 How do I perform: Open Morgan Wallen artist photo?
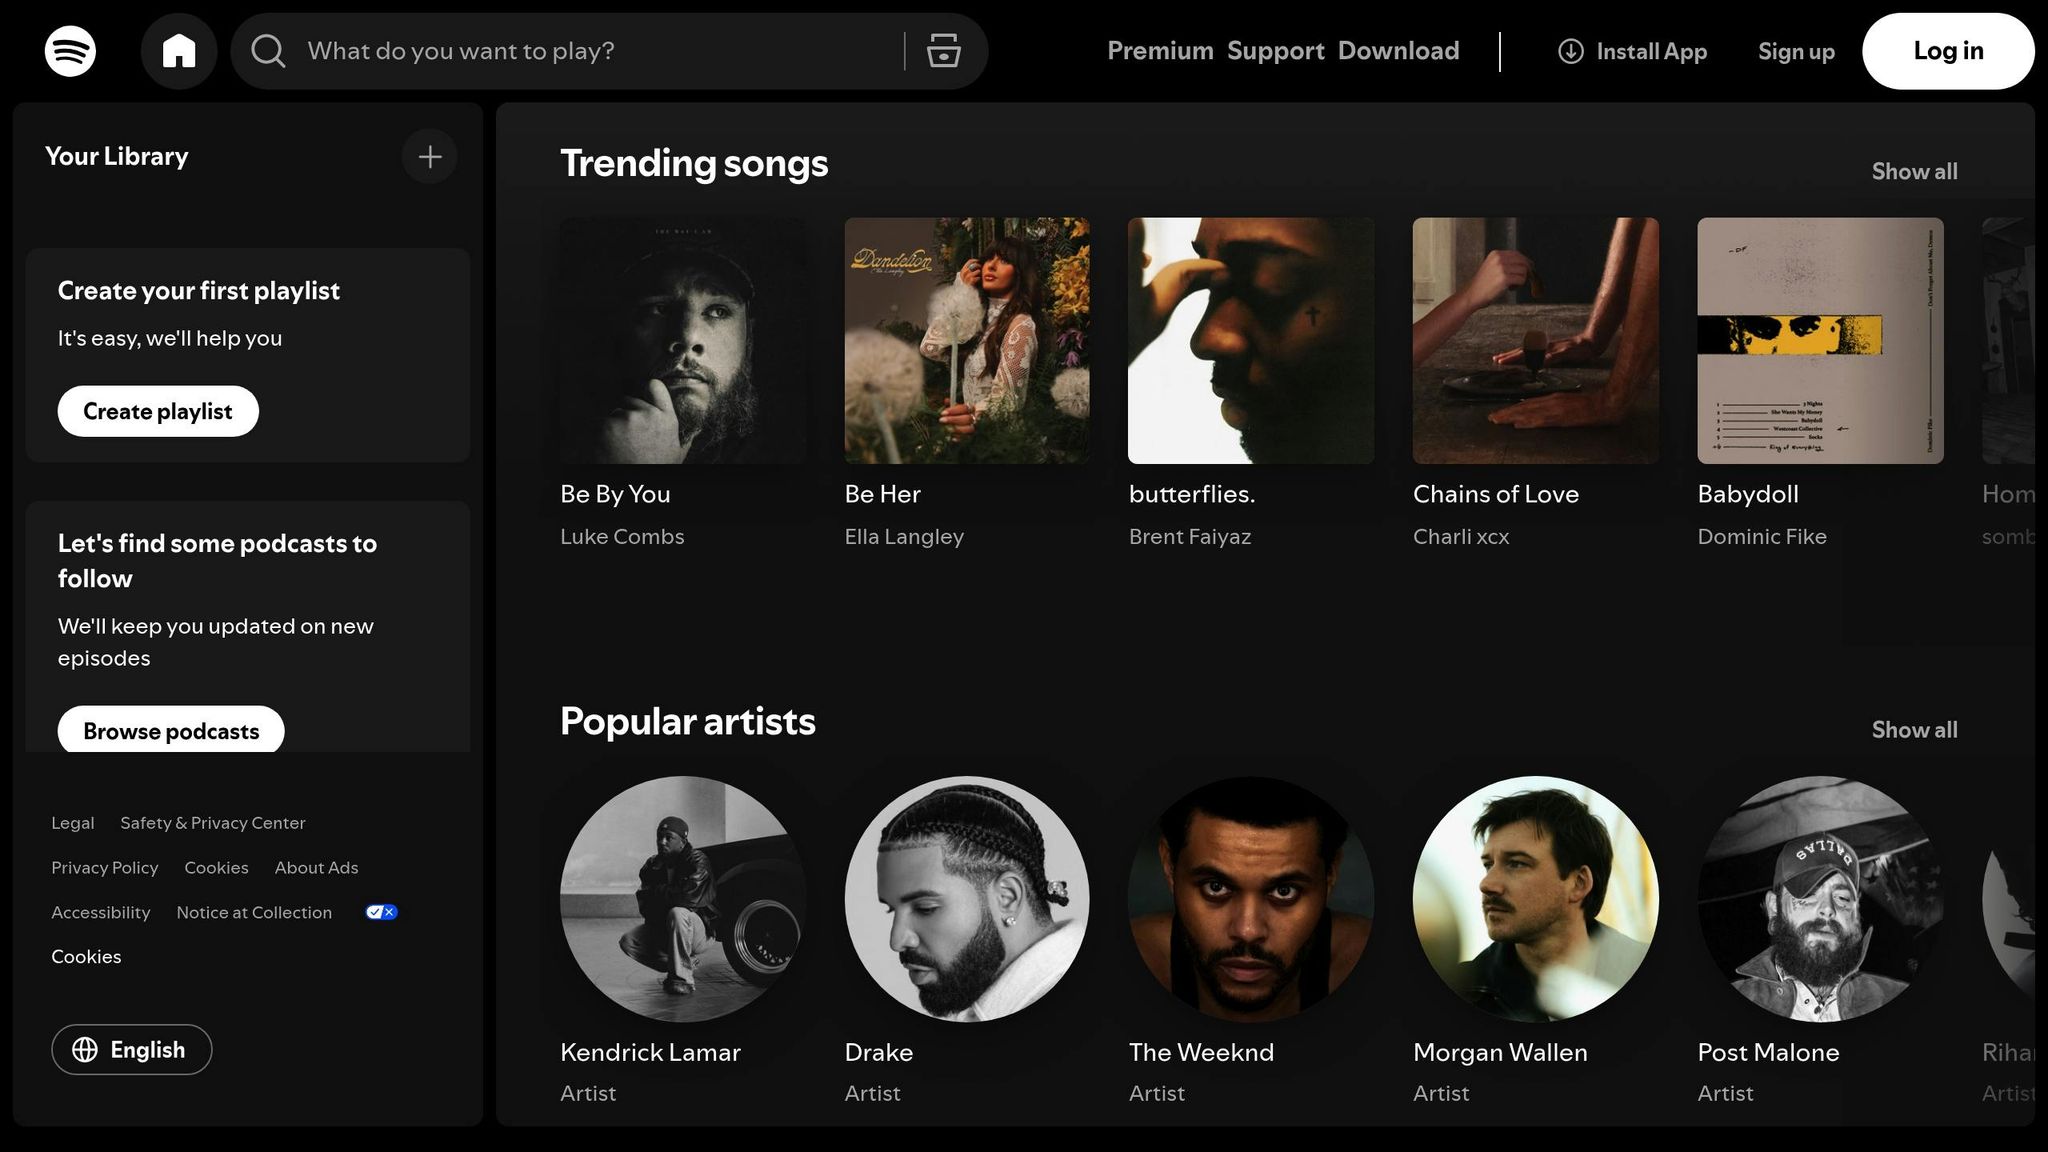tap(1535, 899)
